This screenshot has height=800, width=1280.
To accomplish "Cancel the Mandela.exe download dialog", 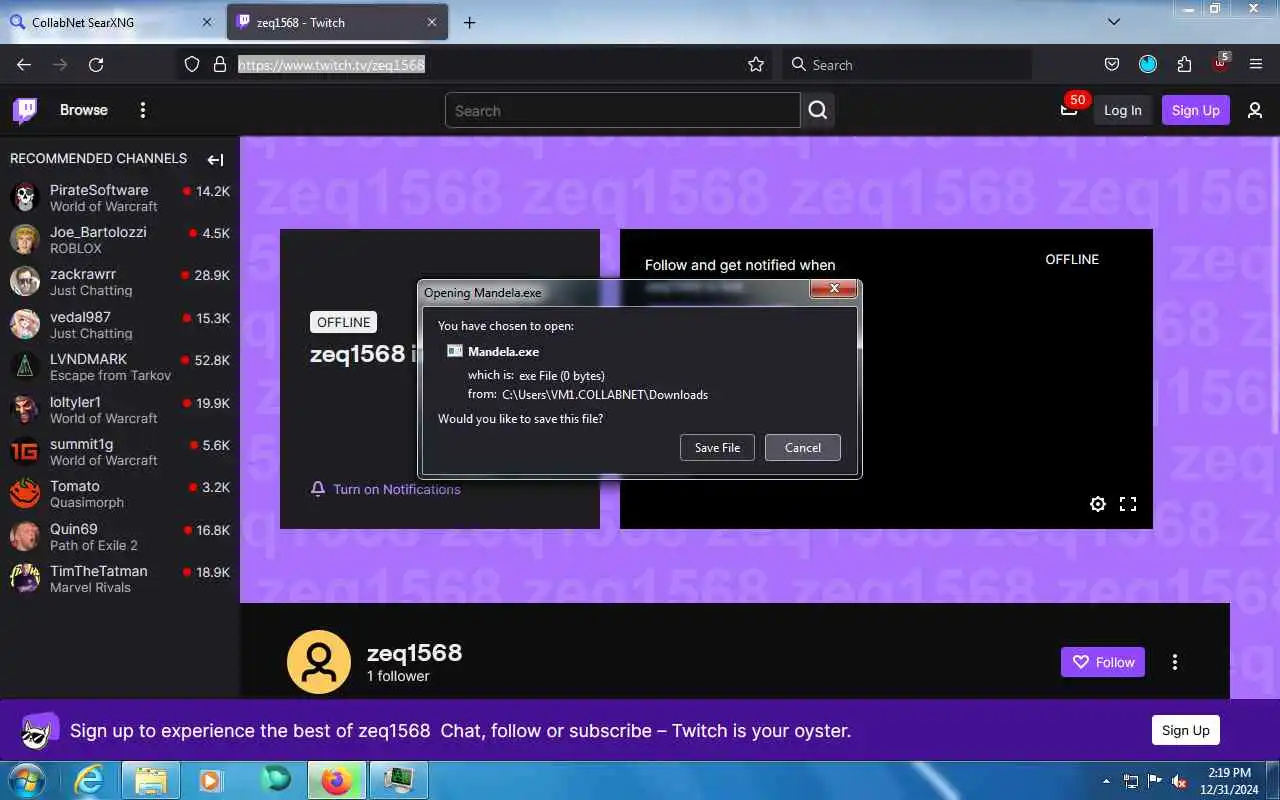I will [802, 447].
